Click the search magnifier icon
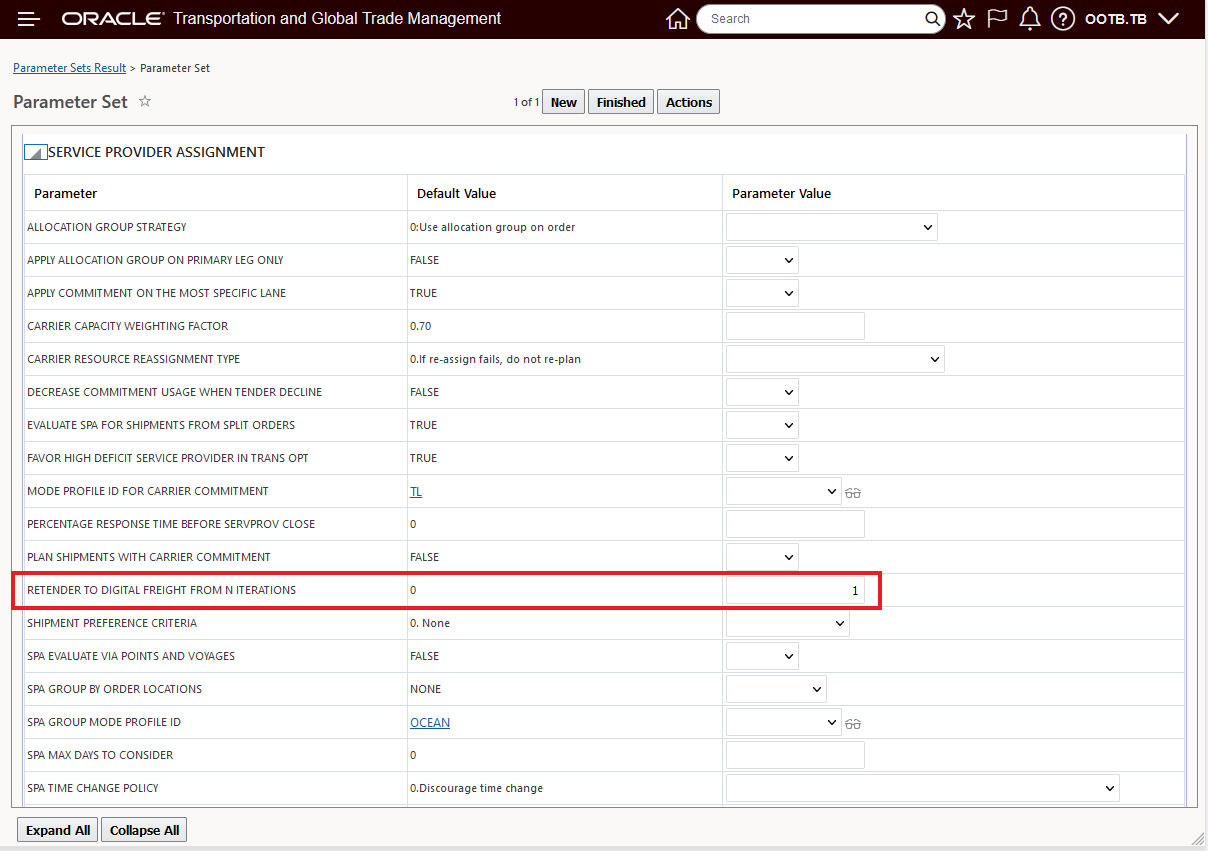Viewport: 1208px width, 851px height. pyautogui.click(x=932, y=19)
